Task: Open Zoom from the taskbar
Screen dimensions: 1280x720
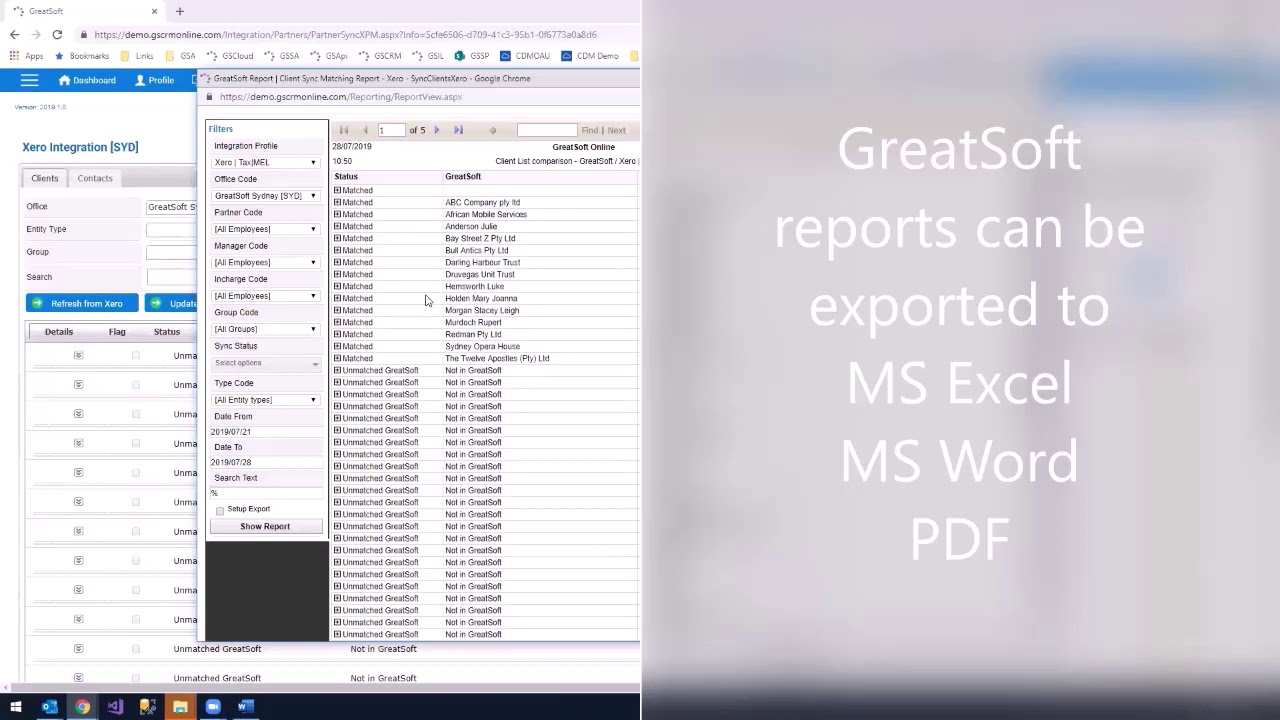Action: (213, 707)
